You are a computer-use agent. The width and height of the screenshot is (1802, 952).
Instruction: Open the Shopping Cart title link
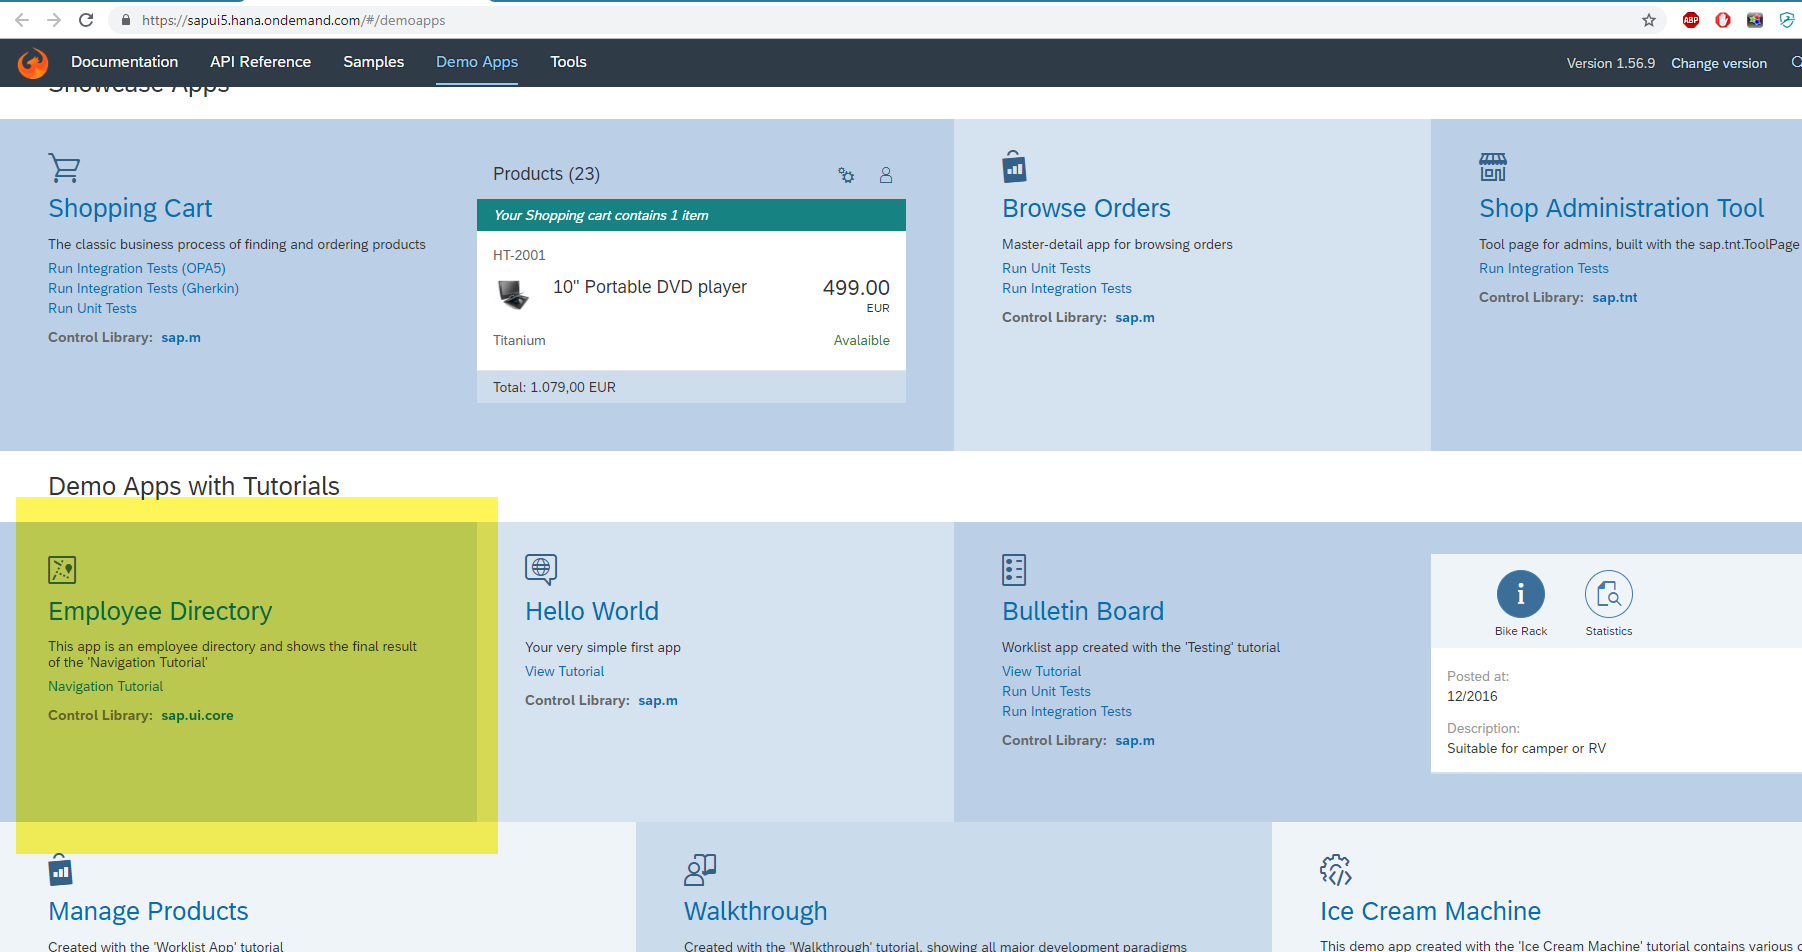130,208
